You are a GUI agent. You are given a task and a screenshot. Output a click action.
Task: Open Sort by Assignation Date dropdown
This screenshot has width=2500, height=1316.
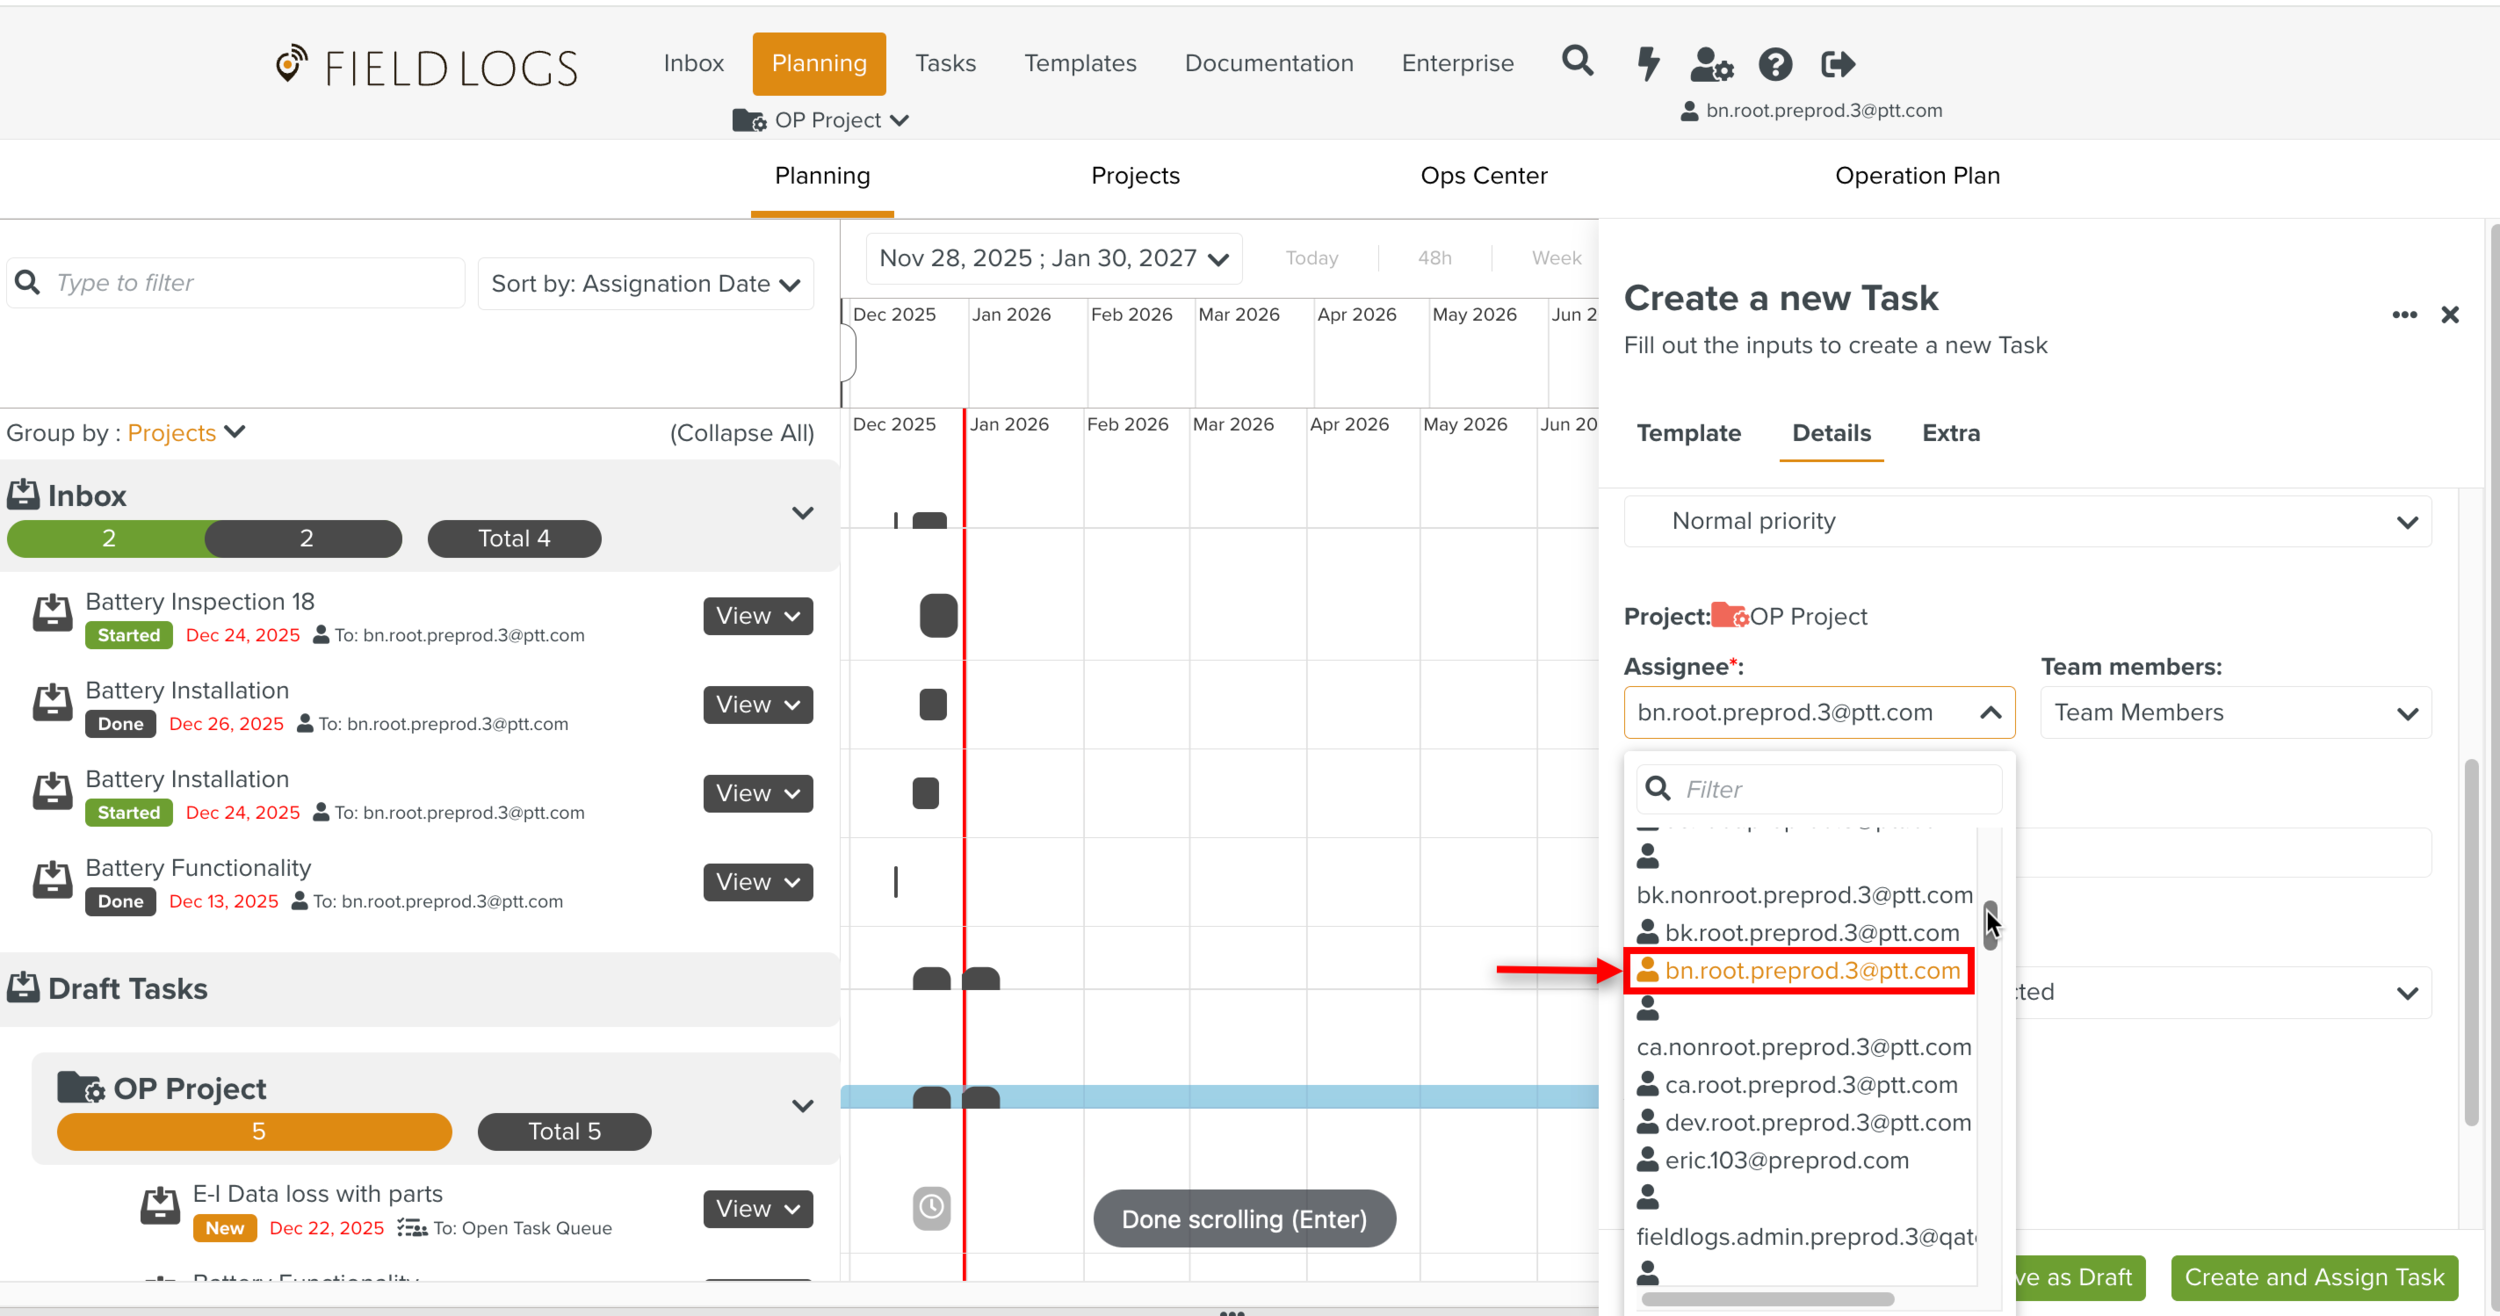[646, 284]
